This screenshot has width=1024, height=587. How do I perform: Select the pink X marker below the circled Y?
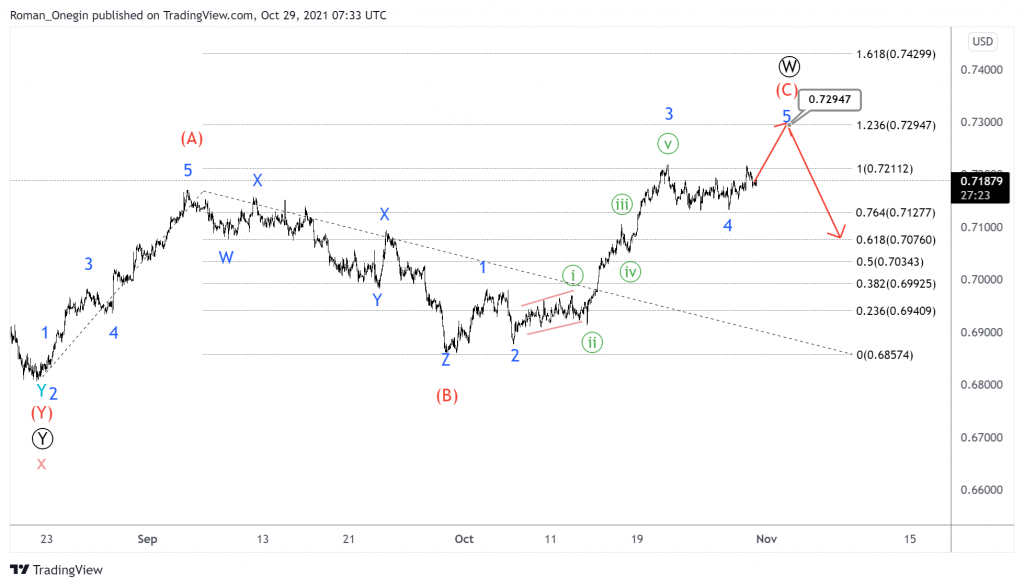tap(40, 464)
